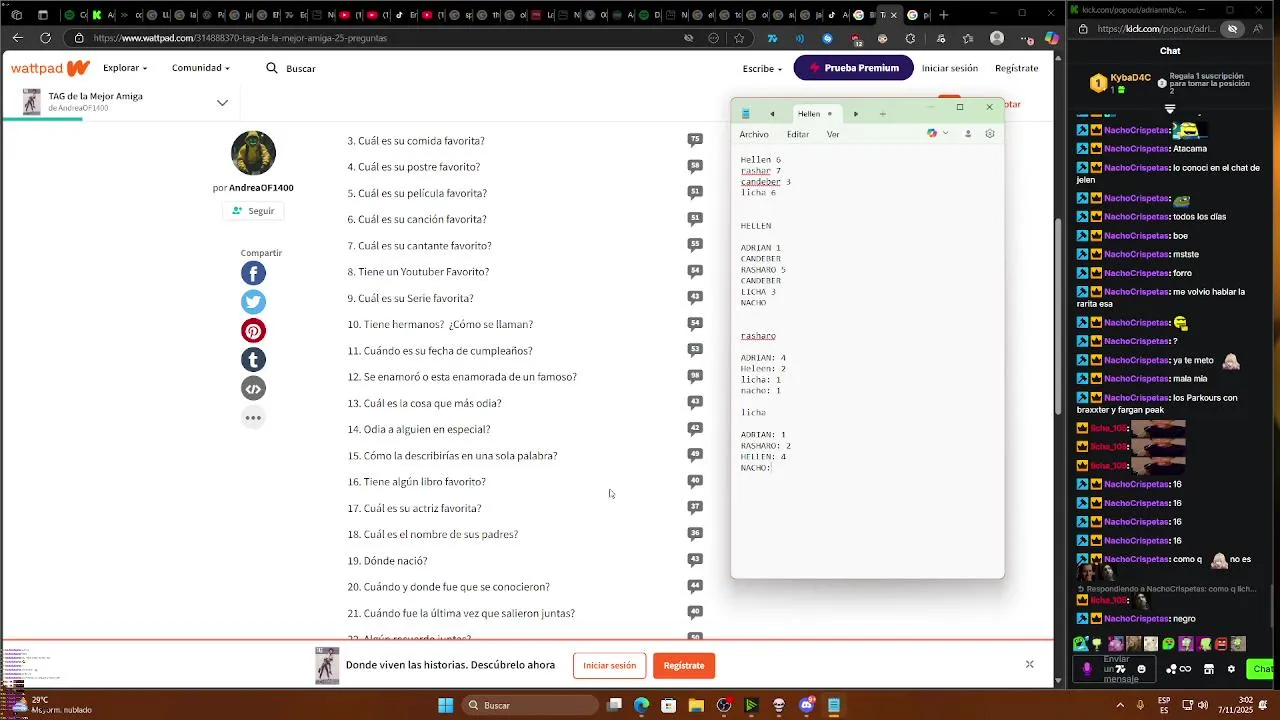Open the Kick chat shop icon
The image size is (1280, 720).
pos(1209,669)
